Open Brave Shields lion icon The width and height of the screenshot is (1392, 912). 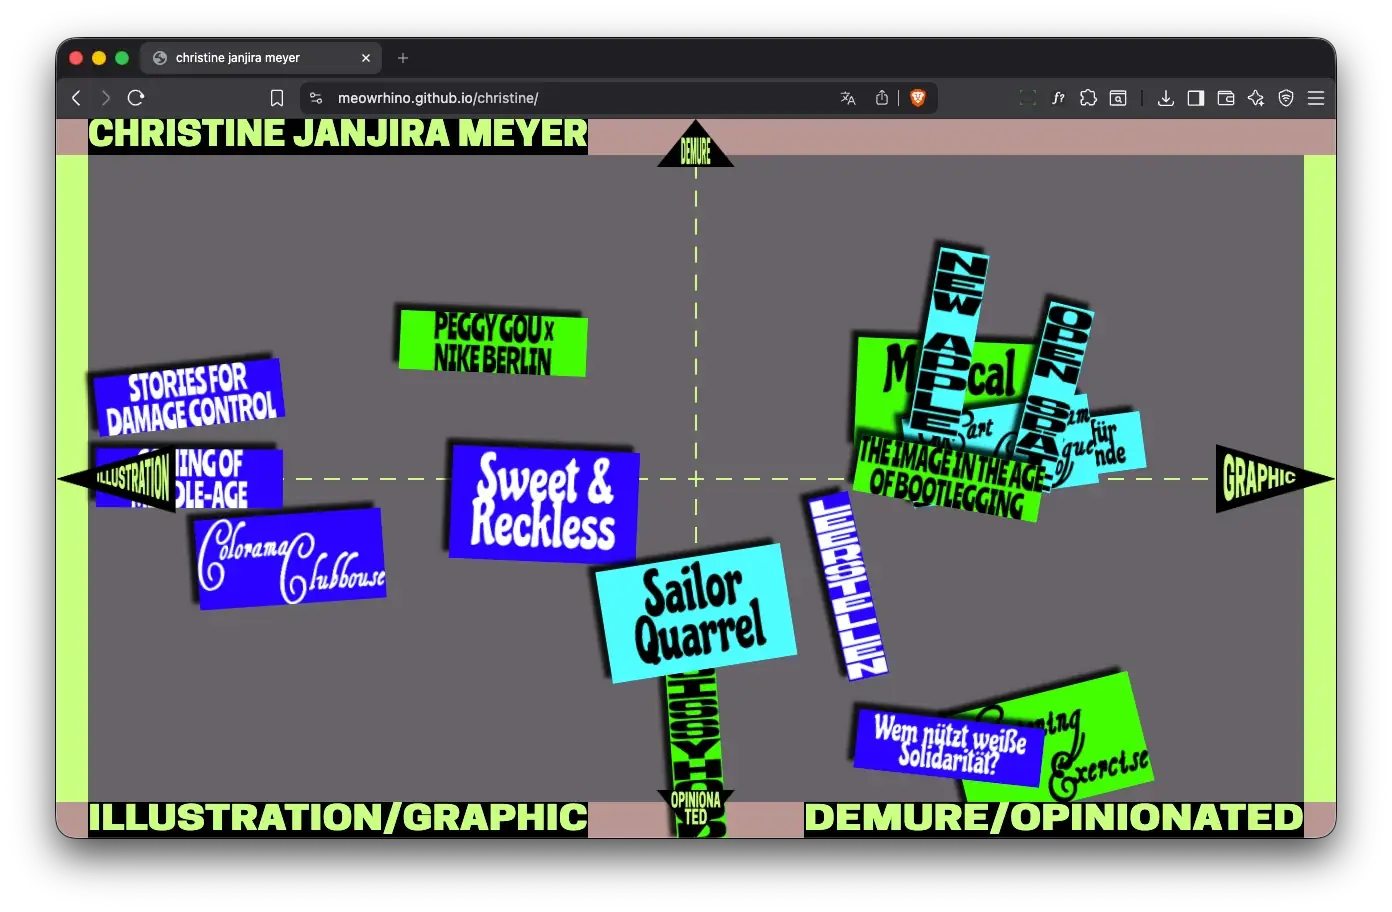[917, 98]
